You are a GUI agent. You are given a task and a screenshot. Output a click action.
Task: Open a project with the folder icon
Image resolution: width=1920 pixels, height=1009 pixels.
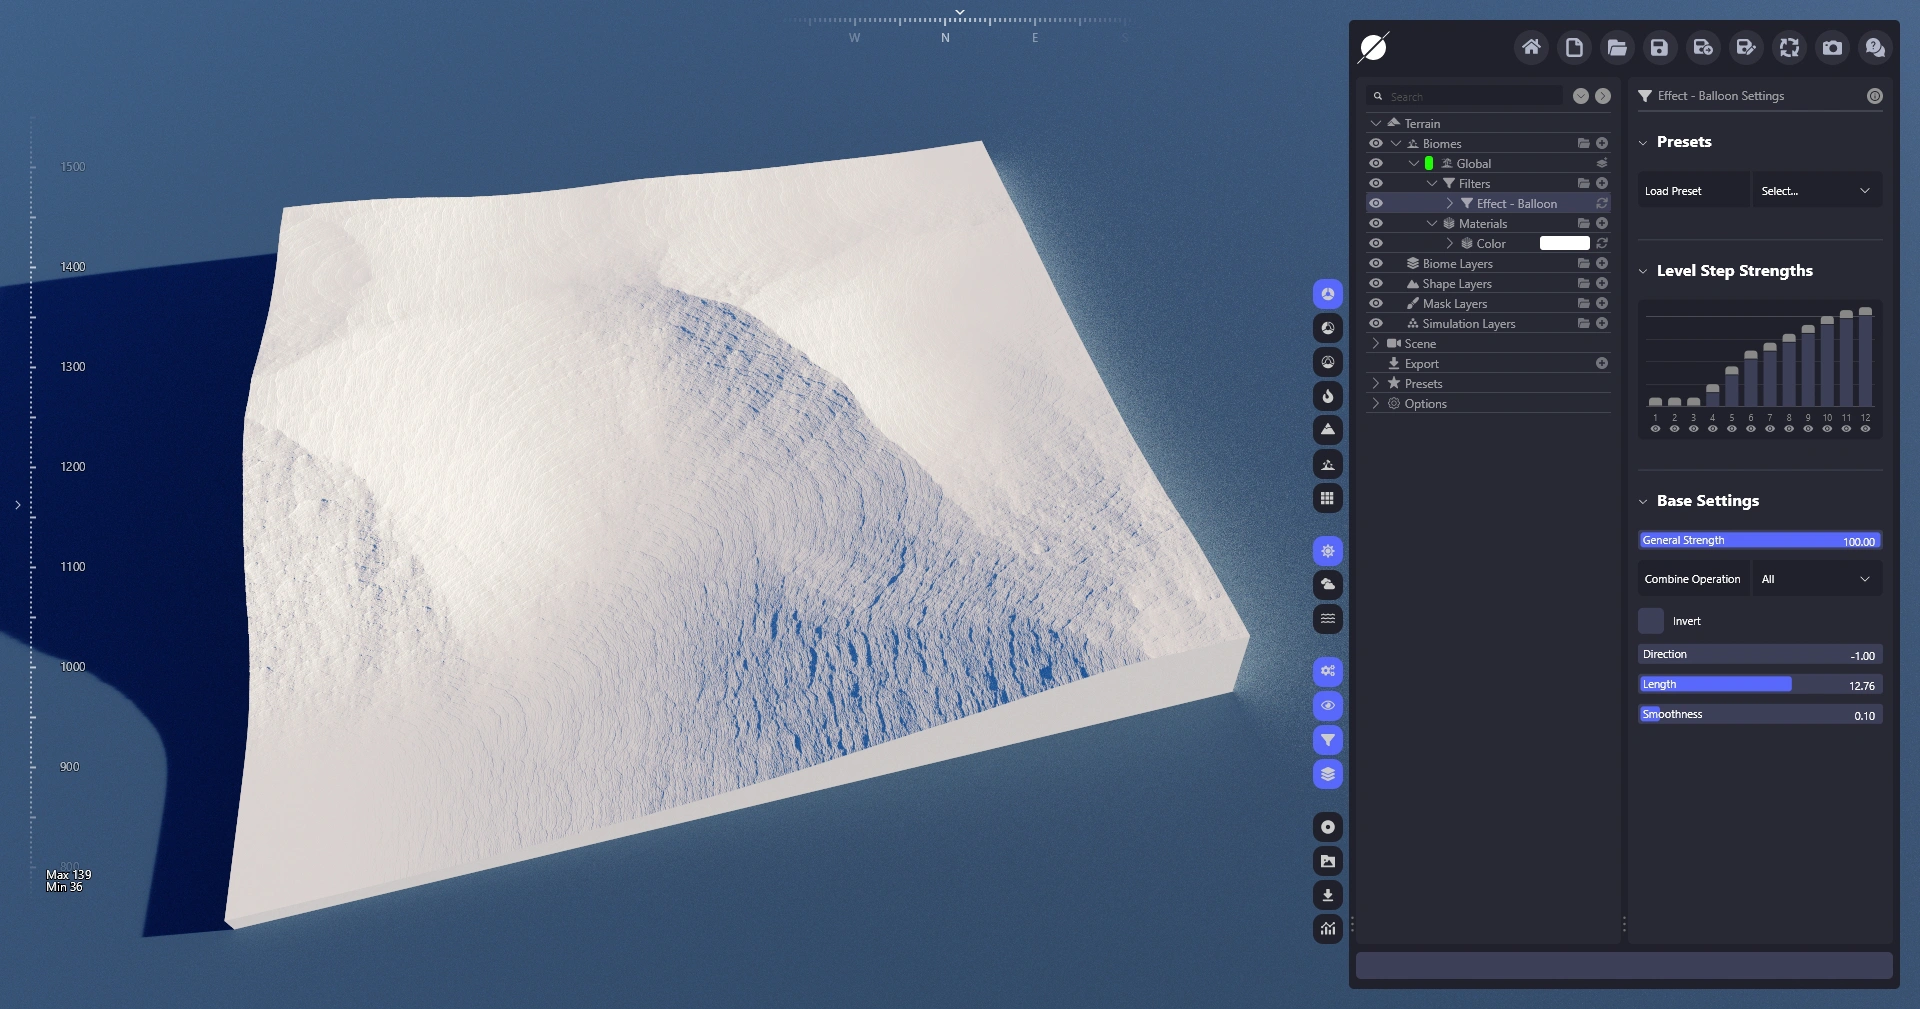click(1617, 47)
